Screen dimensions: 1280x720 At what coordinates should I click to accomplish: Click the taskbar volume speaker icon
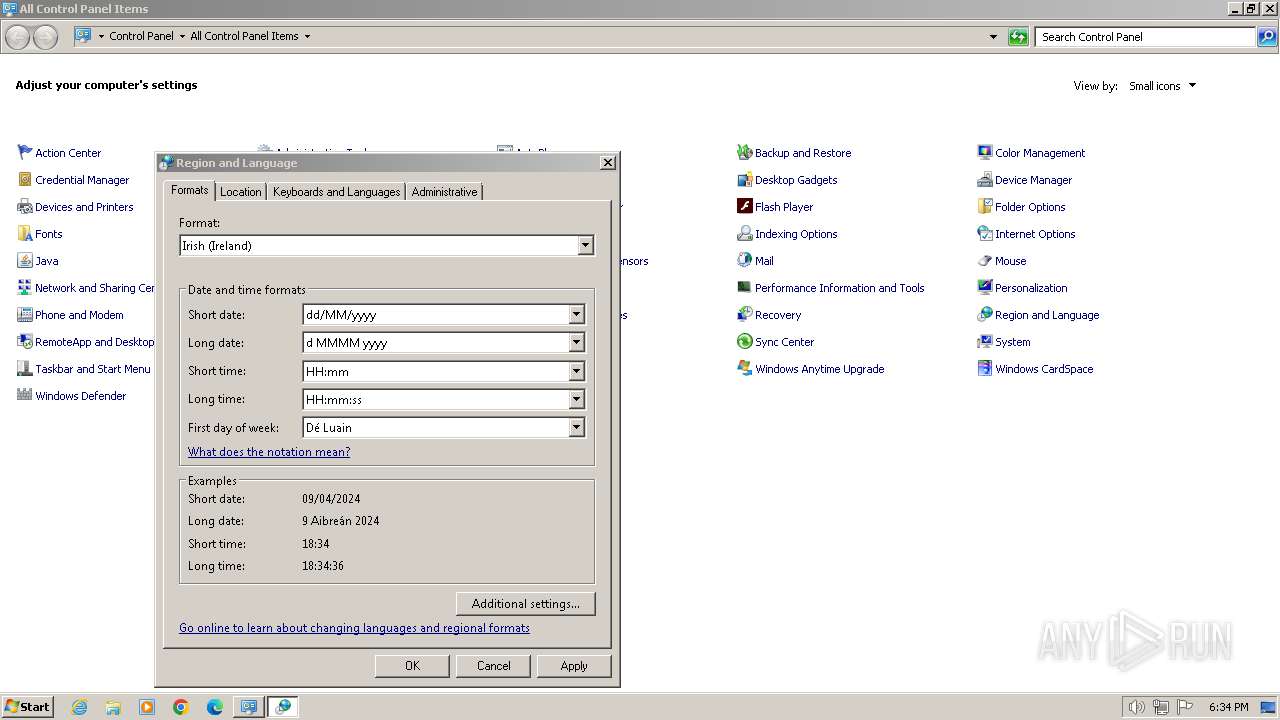click(1137, 707)
